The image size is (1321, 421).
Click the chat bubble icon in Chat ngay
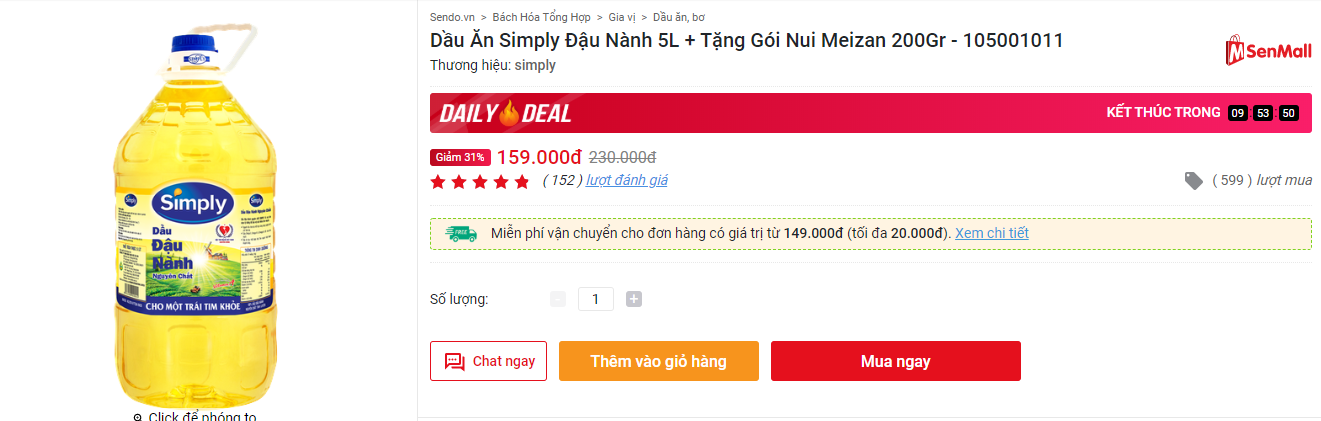(455, 362)
